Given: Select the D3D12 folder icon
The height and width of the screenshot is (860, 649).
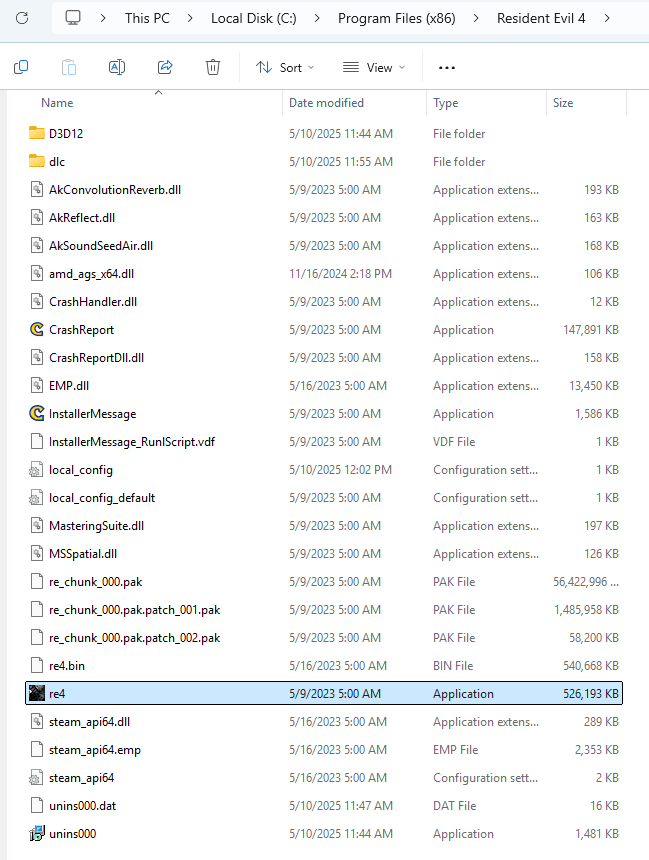Looking at the screenshot, I should pyautogui.click(x=37, y=134).
